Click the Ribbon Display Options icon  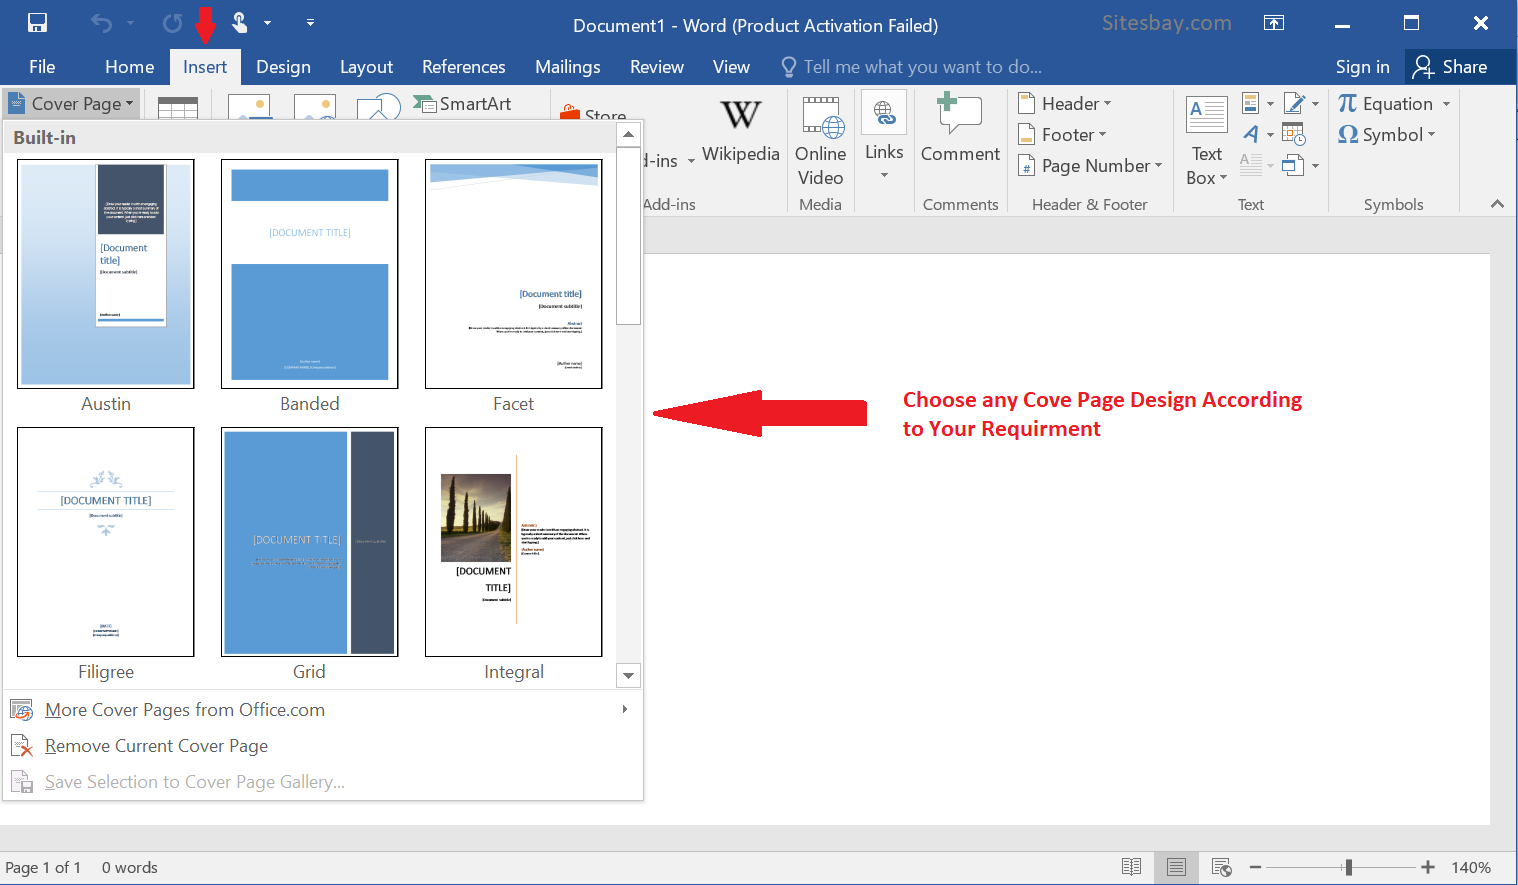pos(1274,22)
